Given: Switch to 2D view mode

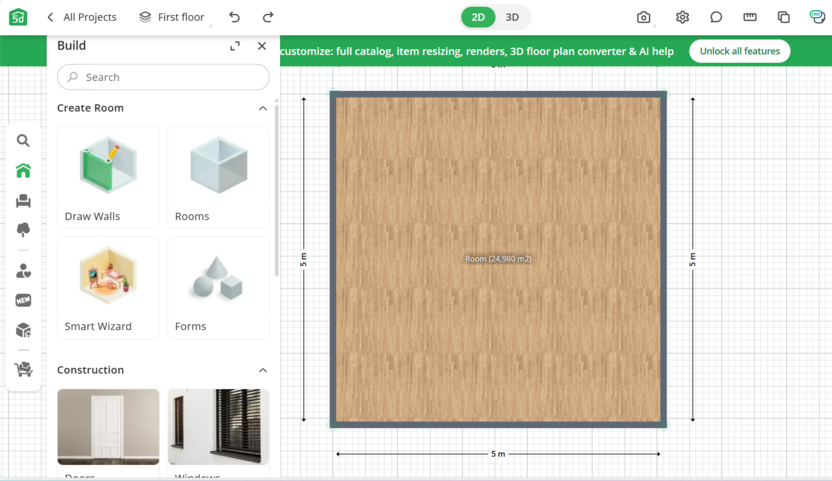Looking at the screenshot, I should [x=478, y=17].
